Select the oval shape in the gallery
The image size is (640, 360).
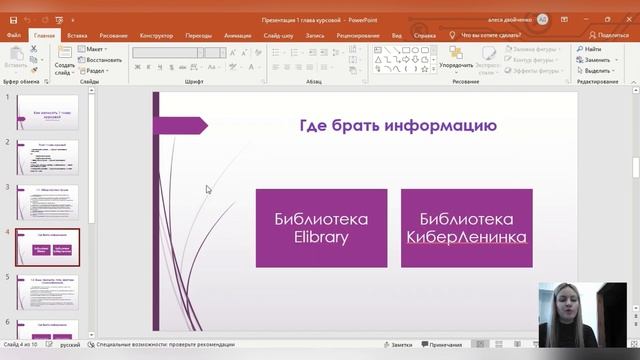pyautogui.click(x=415, y=50)
